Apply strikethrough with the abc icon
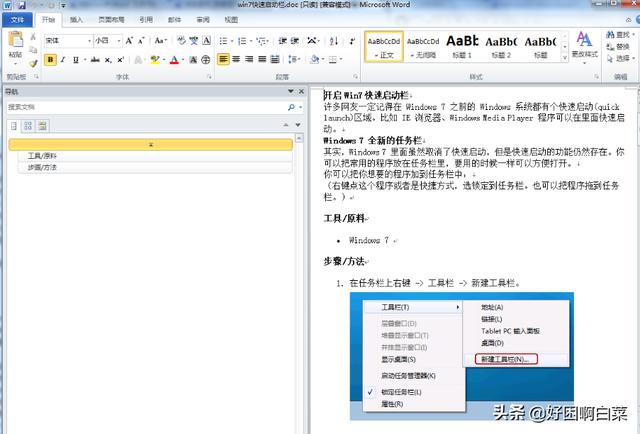The width and height of the screenshot is (640, 434). 93,60
